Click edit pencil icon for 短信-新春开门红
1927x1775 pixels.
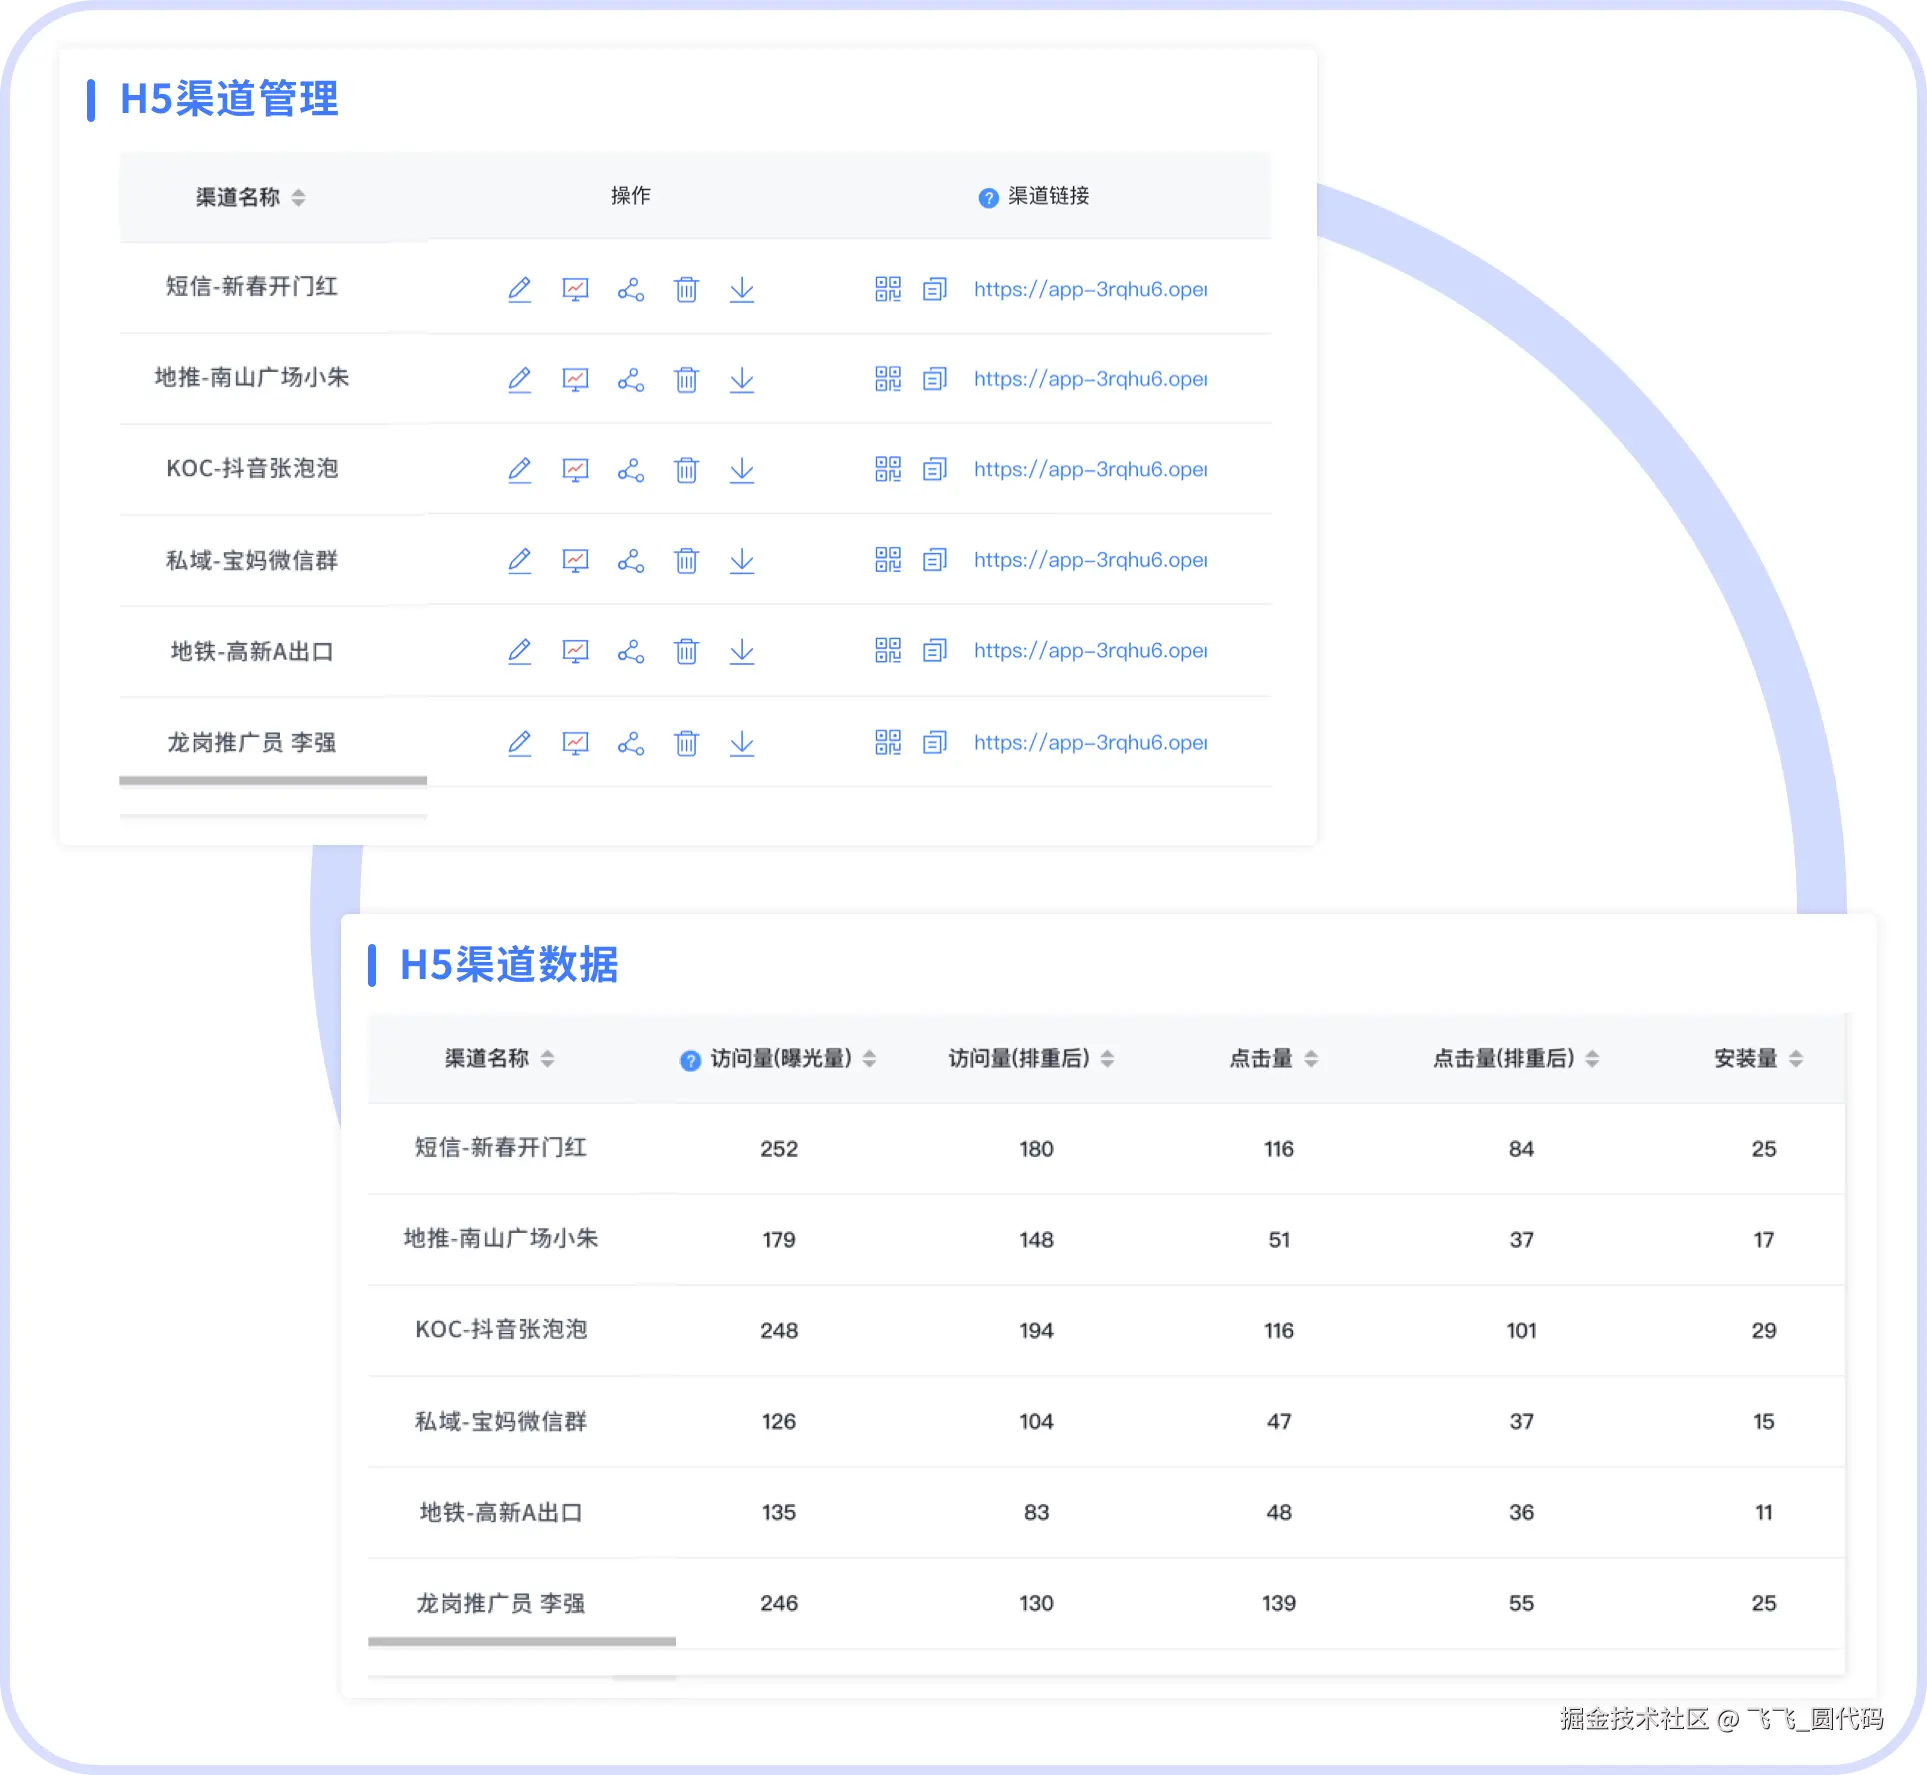pos(519,290)
